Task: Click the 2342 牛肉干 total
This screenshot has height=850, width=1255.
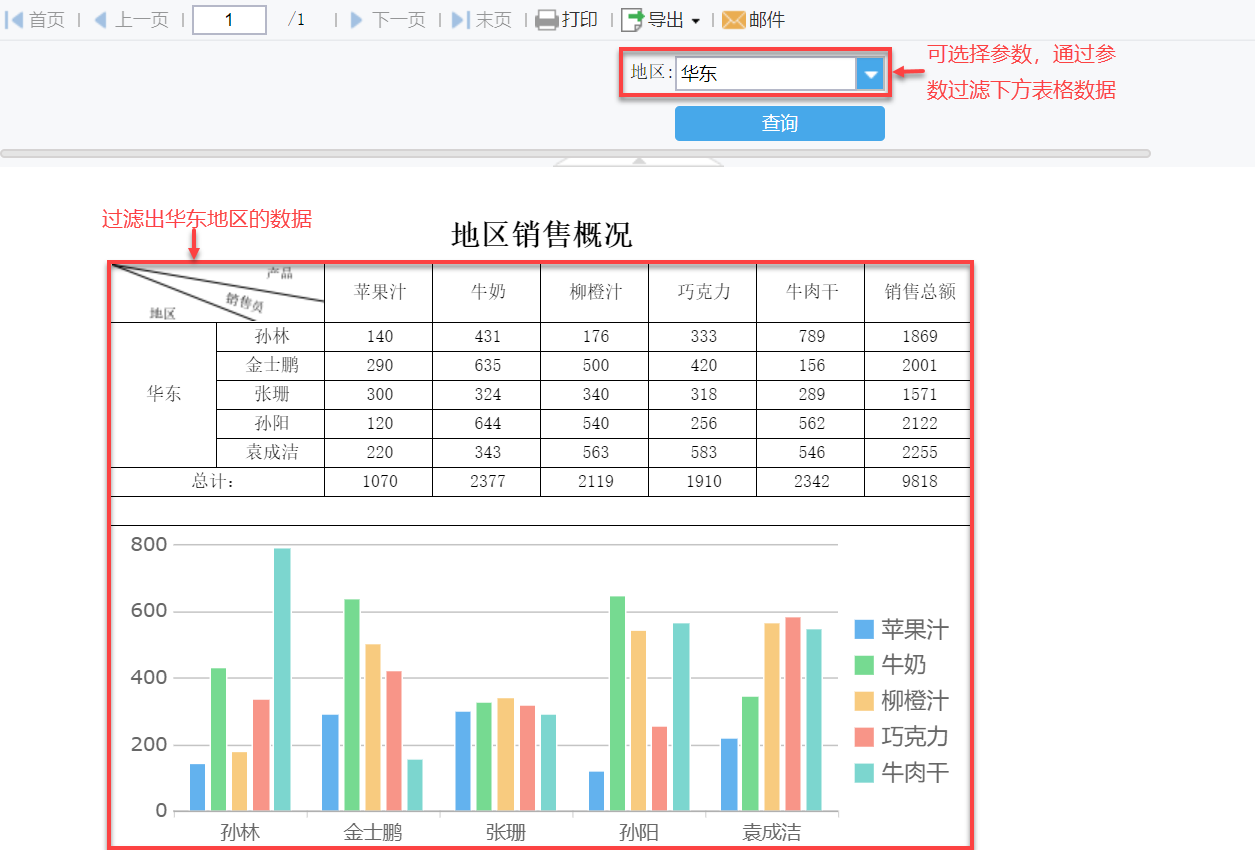Action: pos(811,481)
